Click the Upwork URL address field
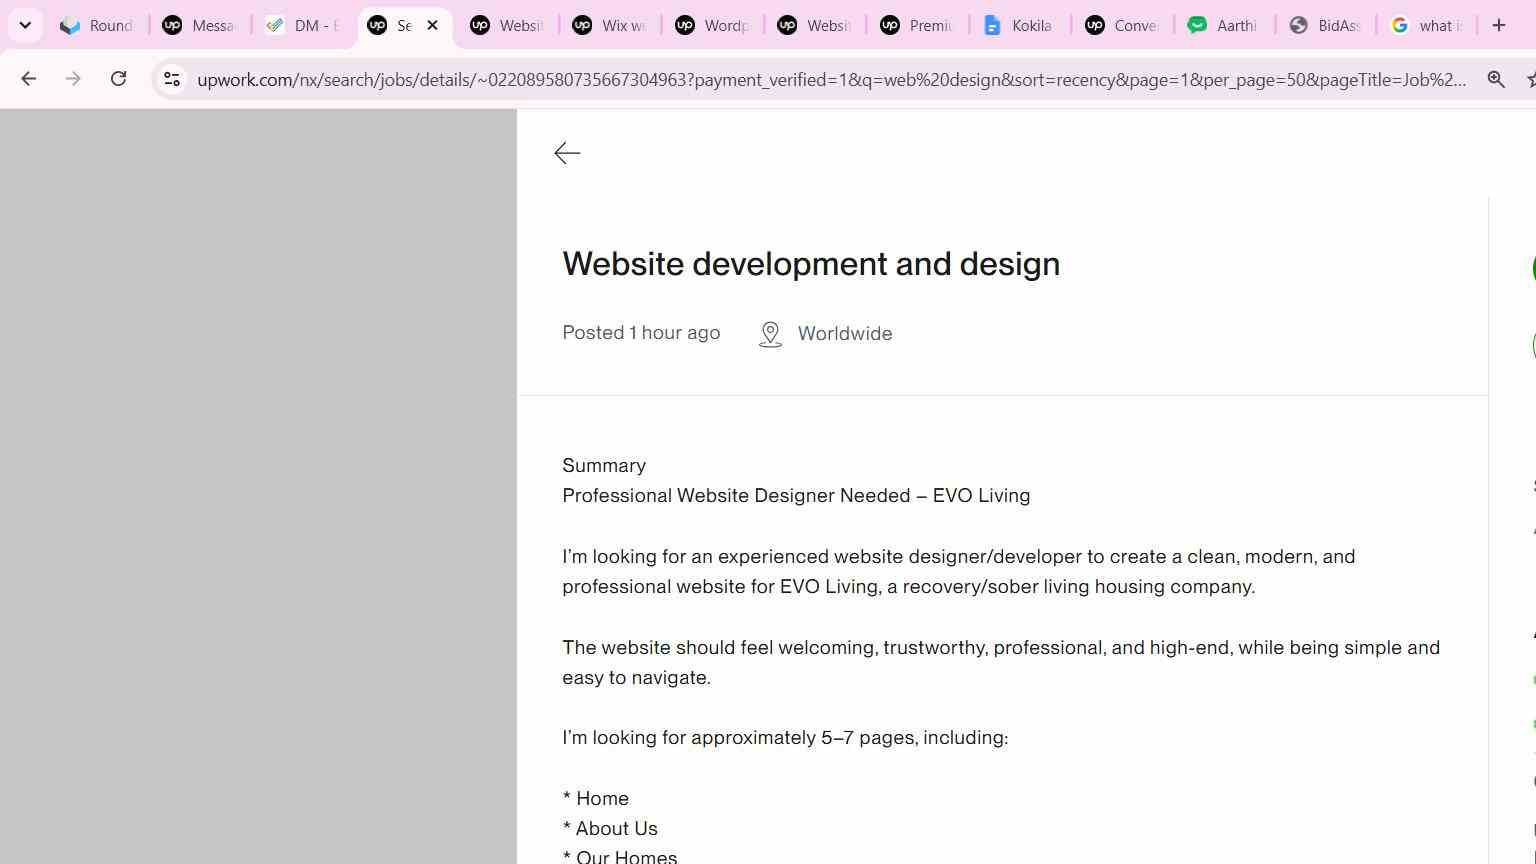Viewport: 1536px width, 864px height. 832,79
